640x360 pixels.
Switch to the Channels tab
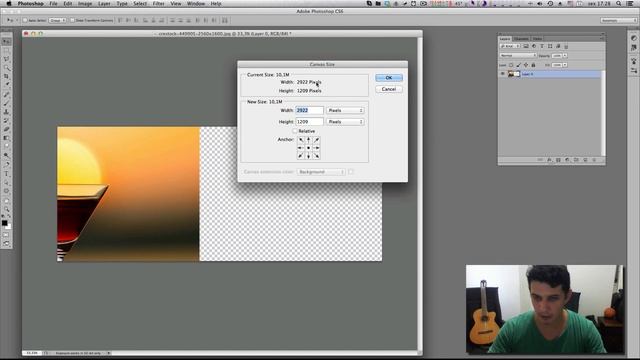521,39
